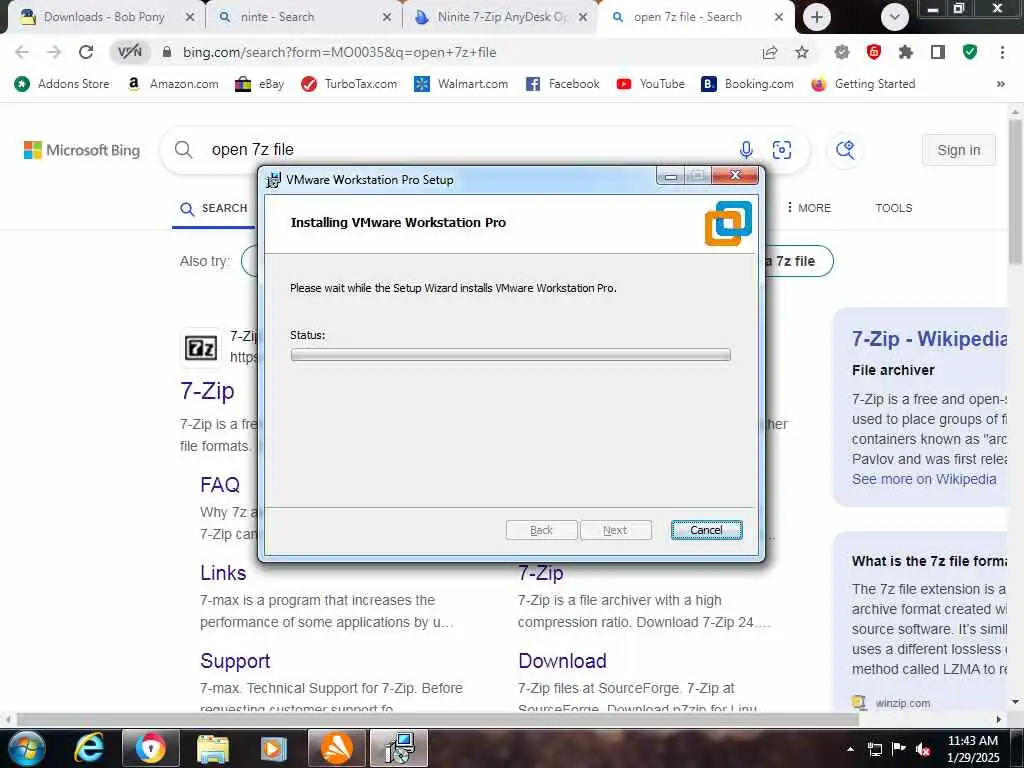Click the horizontal page scrollbar
Image resolution: width=1024 pixels, height=768 pixels.
(437, 720)
